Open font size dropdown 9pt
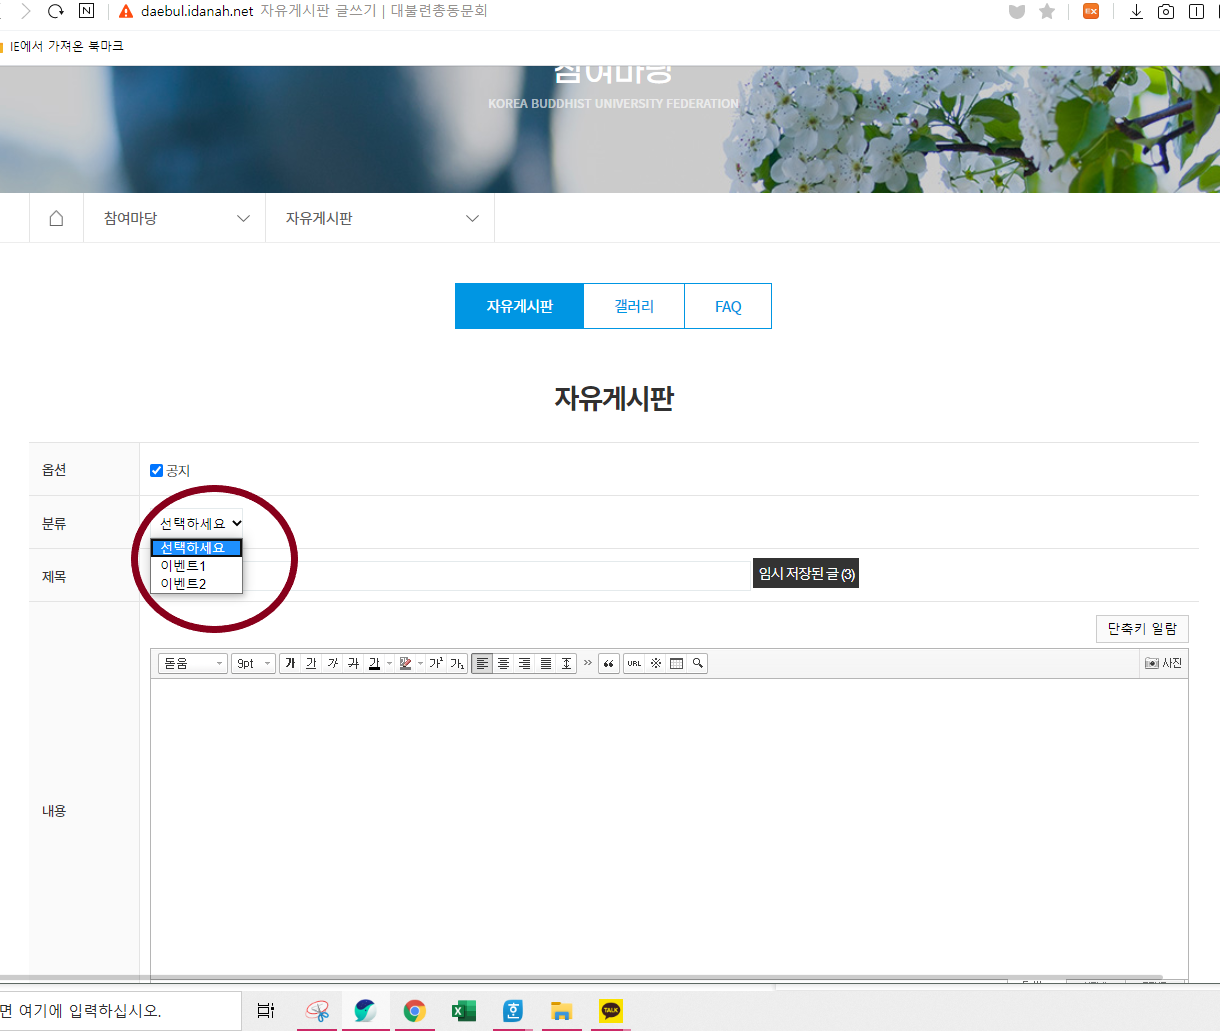This screenshot has width=1220, height=1031. (x=253, y=663)
